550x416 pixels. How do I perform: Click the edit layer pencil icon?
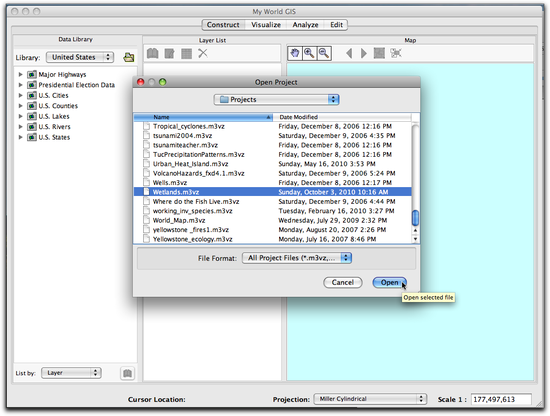click(x=169, y=54)
